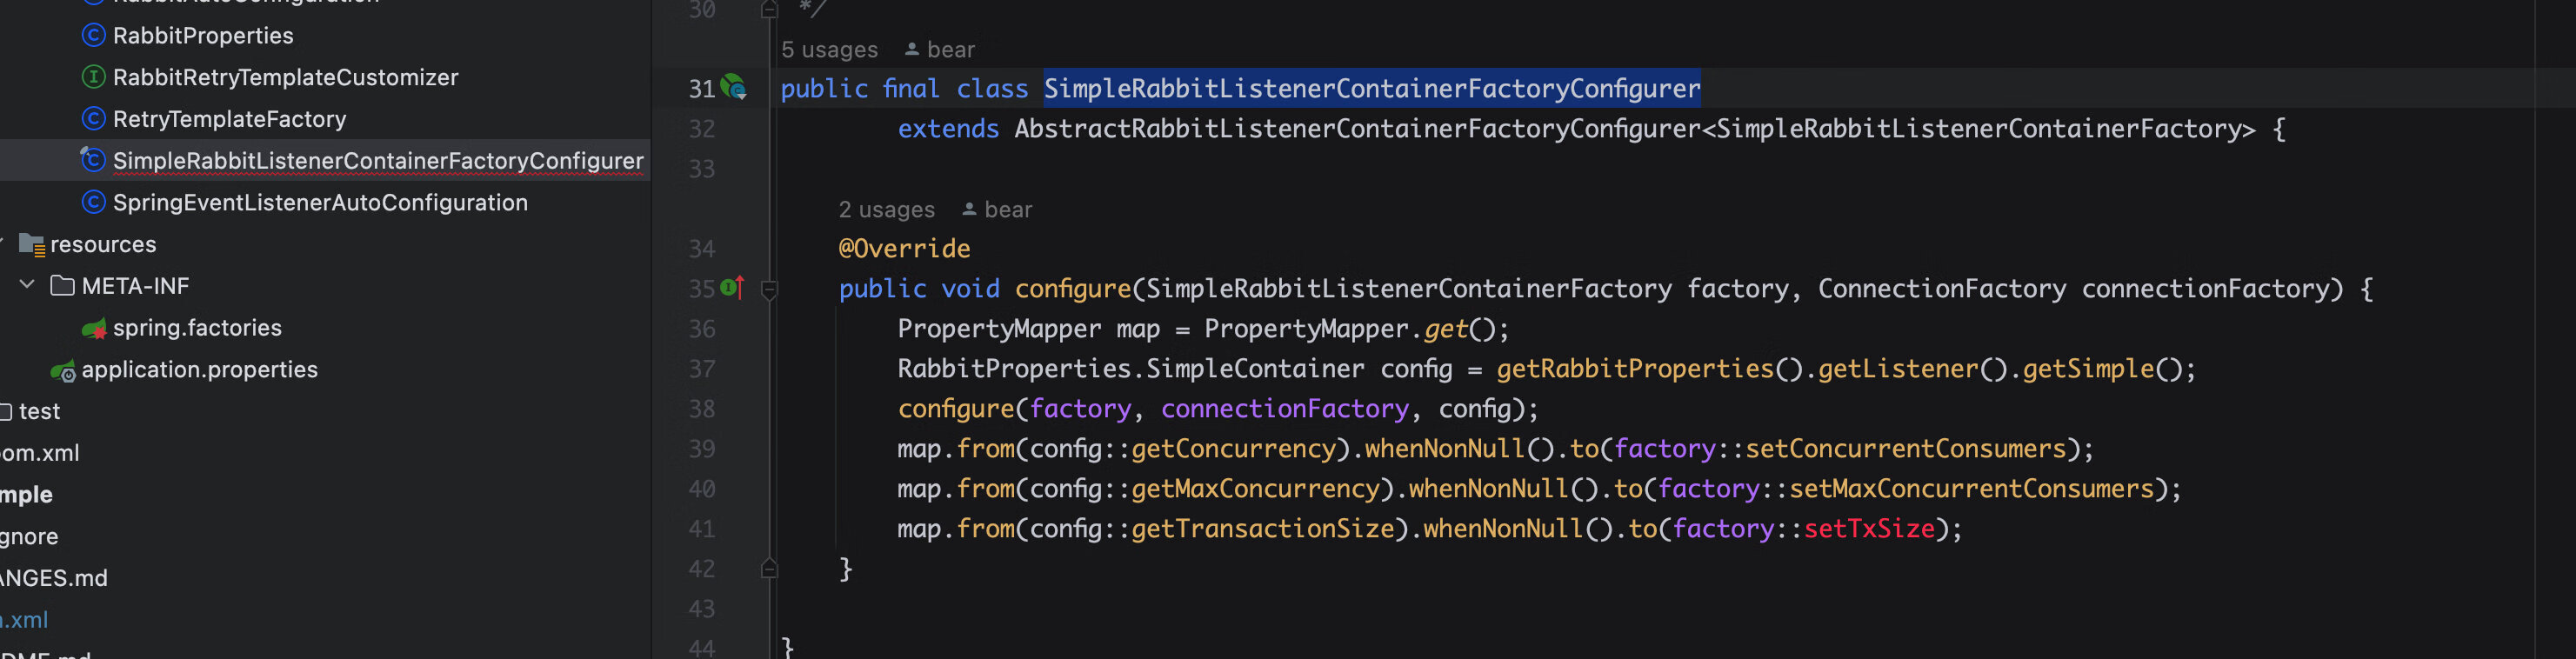Select the resources folder
Viewport: 2576px width, 659px height.
click(103, 245)
